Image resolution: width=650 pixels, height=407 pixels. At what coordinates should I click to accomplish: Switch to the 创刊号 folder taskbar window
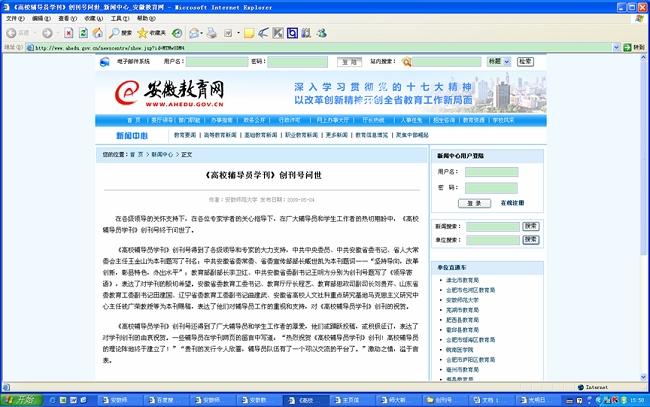[x=446, y=400]
